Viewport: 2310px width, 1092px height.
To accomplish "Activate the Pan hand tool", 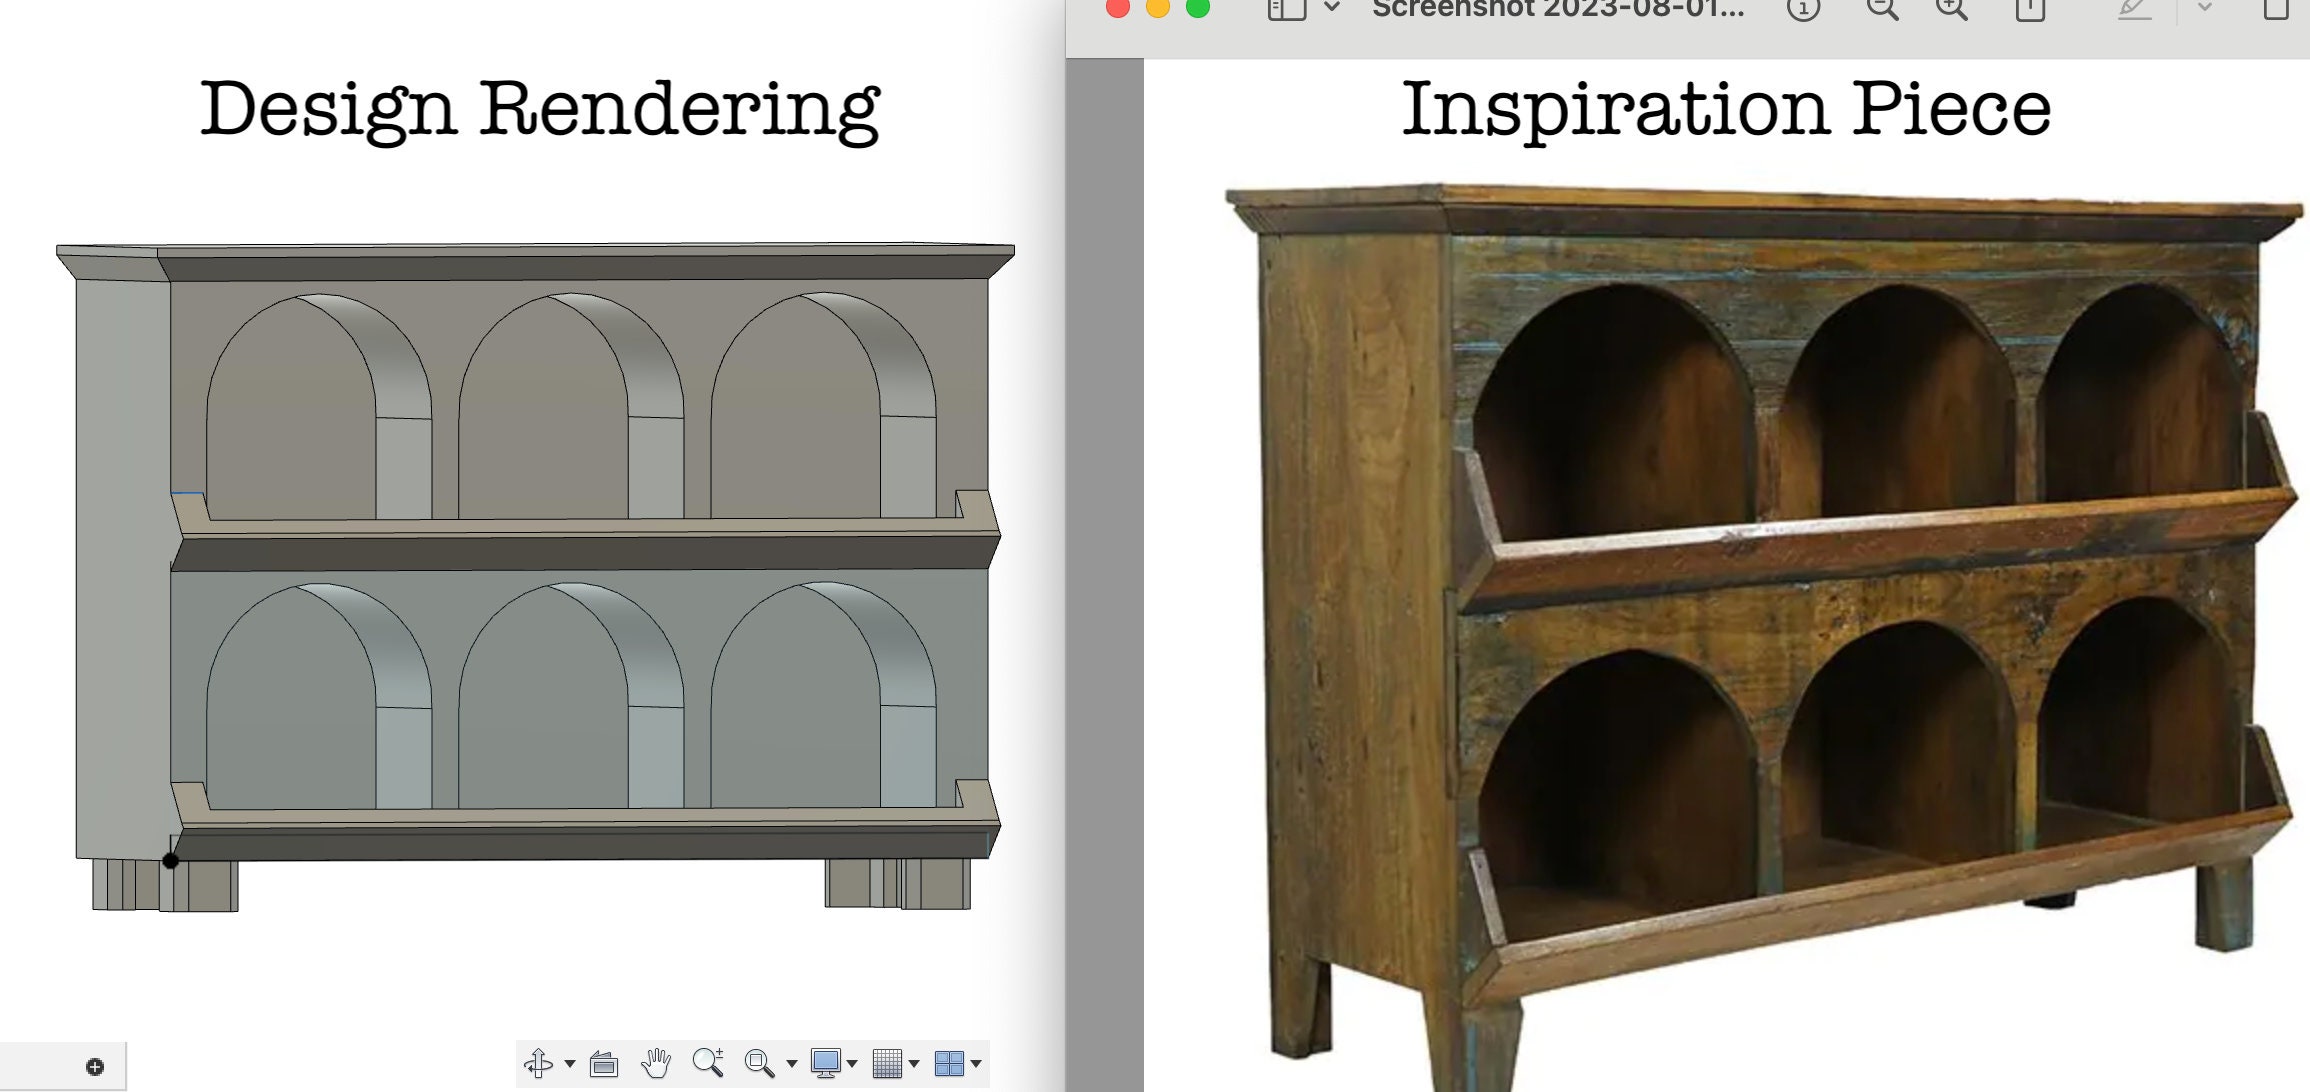I will point(656,1063).
